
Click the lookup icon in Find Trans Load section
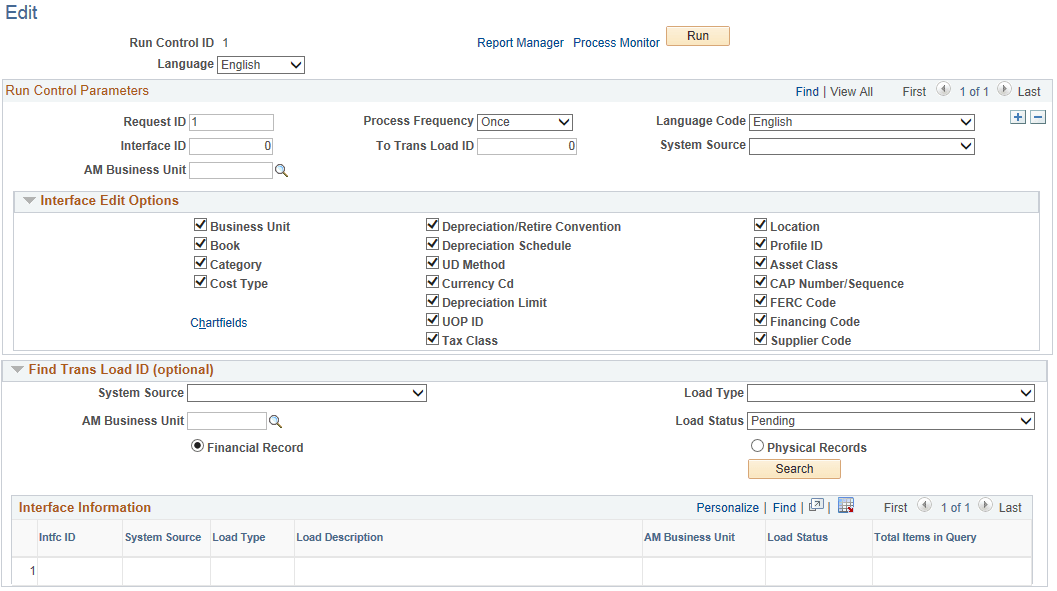(x=276, y=422)
